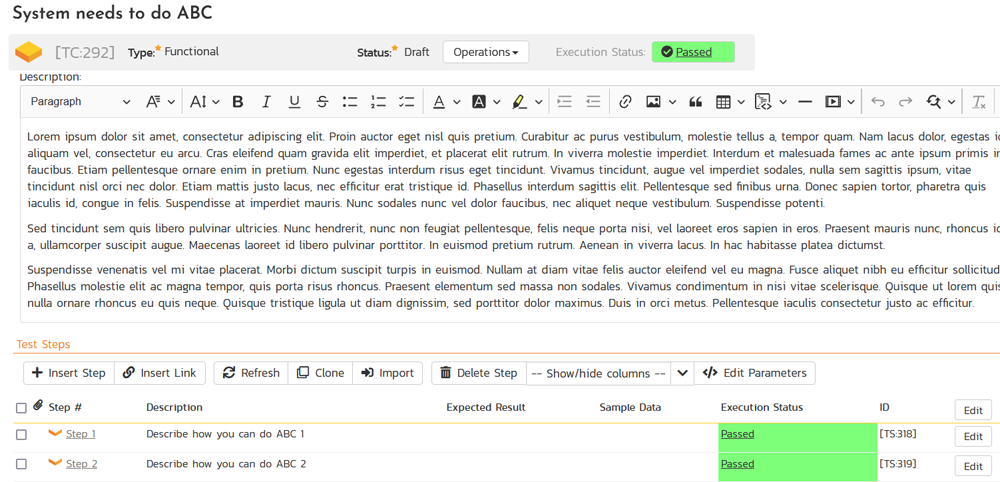Expand the highlight color dropdown arrow
The width and height of the screenshot is (1000, 482).
point(538,101)
